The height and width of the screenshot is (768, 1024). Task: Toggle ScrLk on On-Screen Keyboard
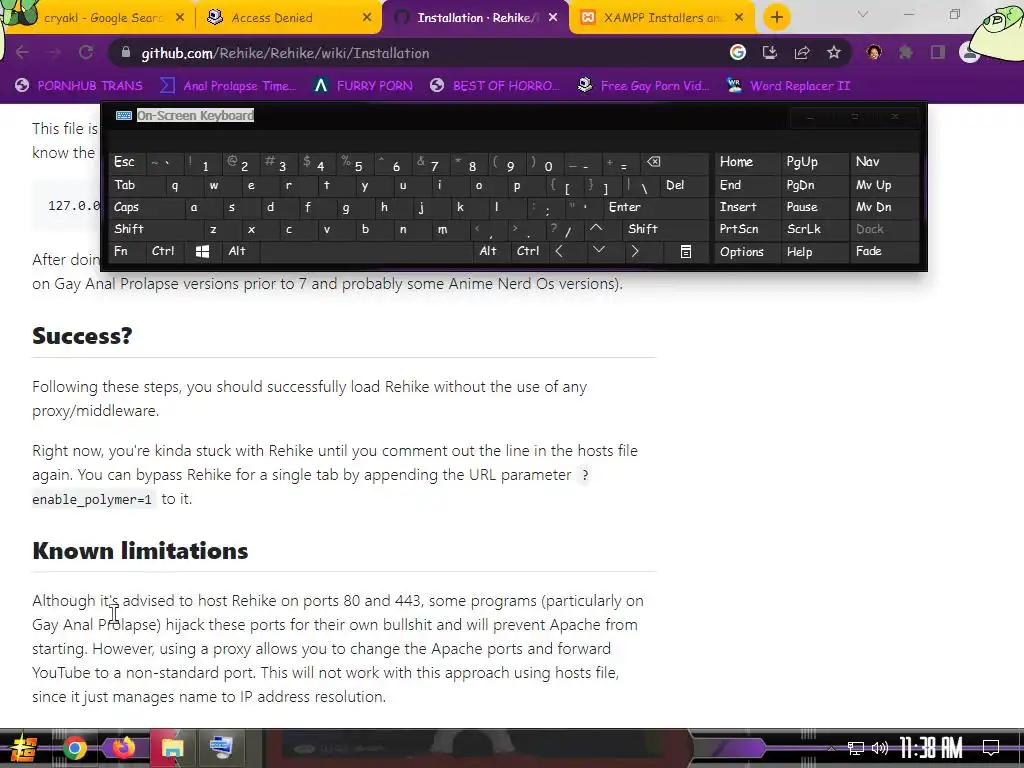coord(815,229)
